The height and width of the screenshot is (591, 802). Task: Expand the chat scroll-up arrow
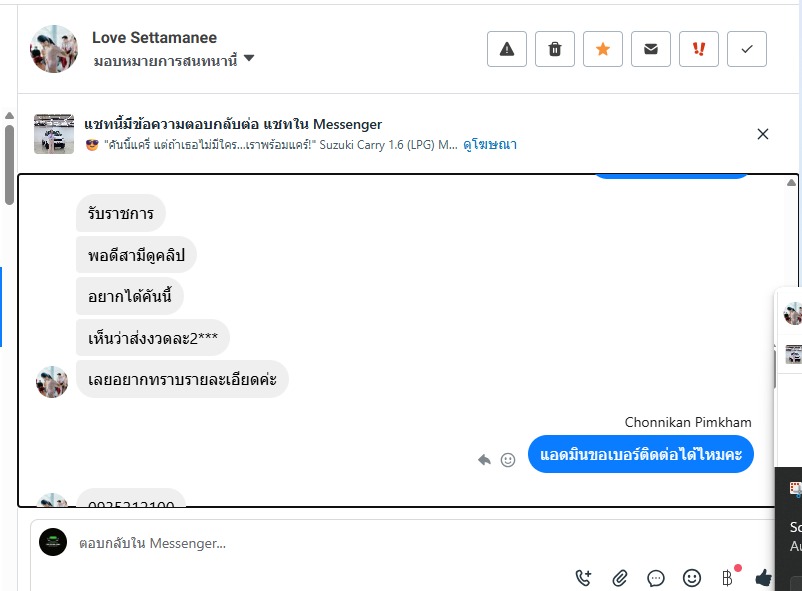pos(791,183)
